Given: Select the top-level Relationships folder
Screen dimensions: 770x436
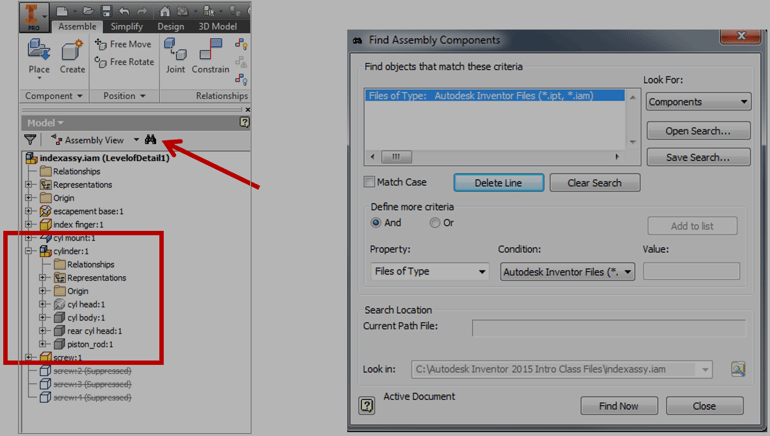Looking at the screenshot, I should [x=76, y=171].
